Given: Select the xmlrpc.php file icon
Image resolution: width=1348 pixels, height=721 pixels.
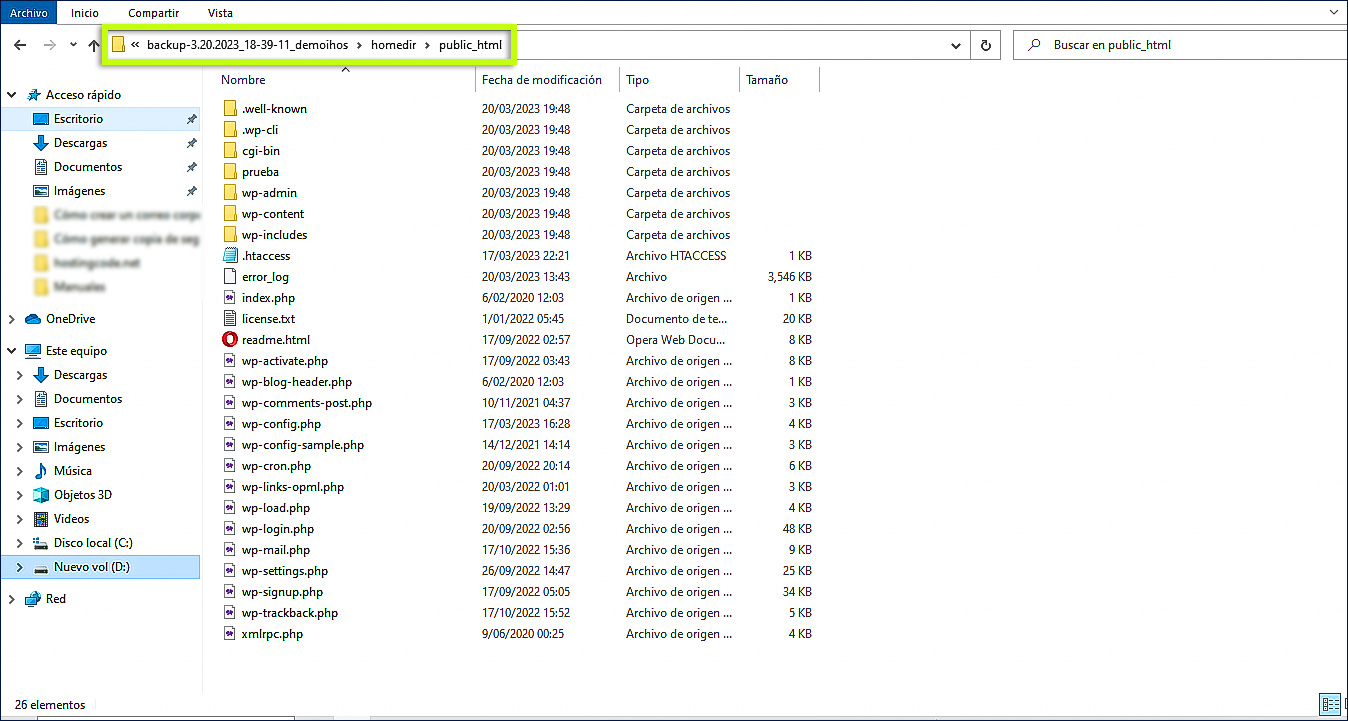Looking at the screenshot, I should click(230, 633).
